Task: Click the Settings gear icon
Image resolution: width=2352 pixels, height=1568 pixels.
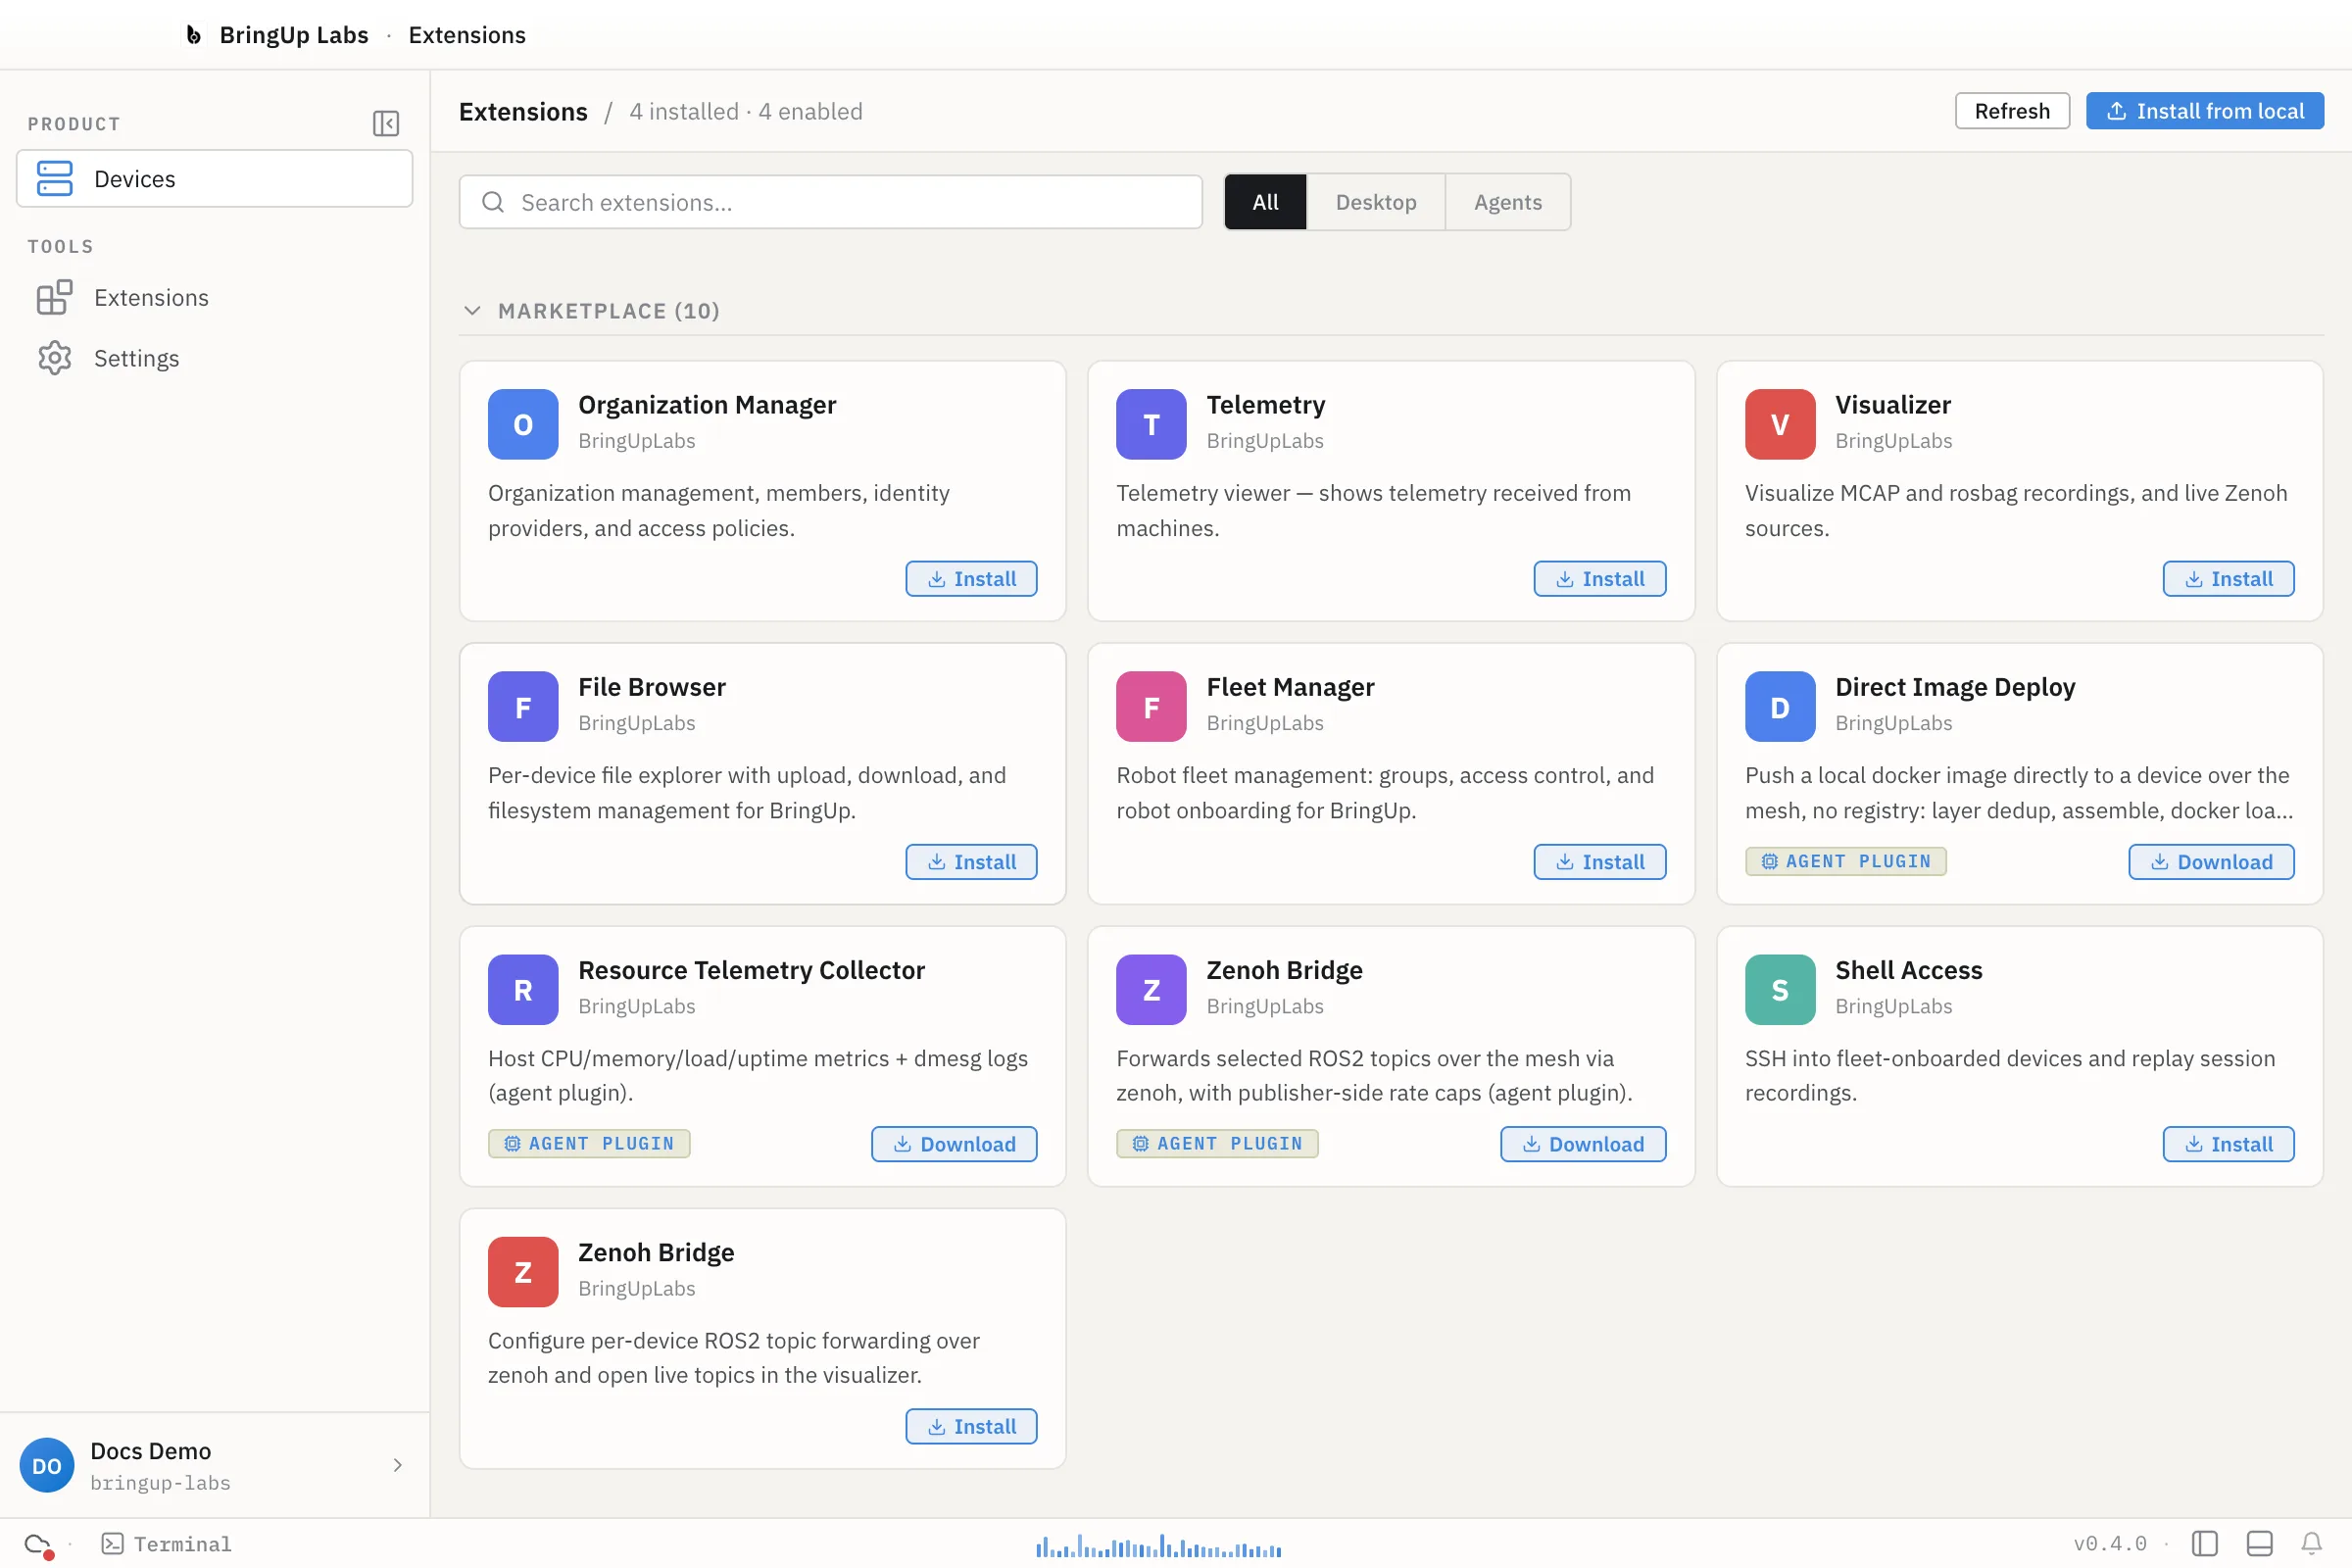Action: point(55,358)
